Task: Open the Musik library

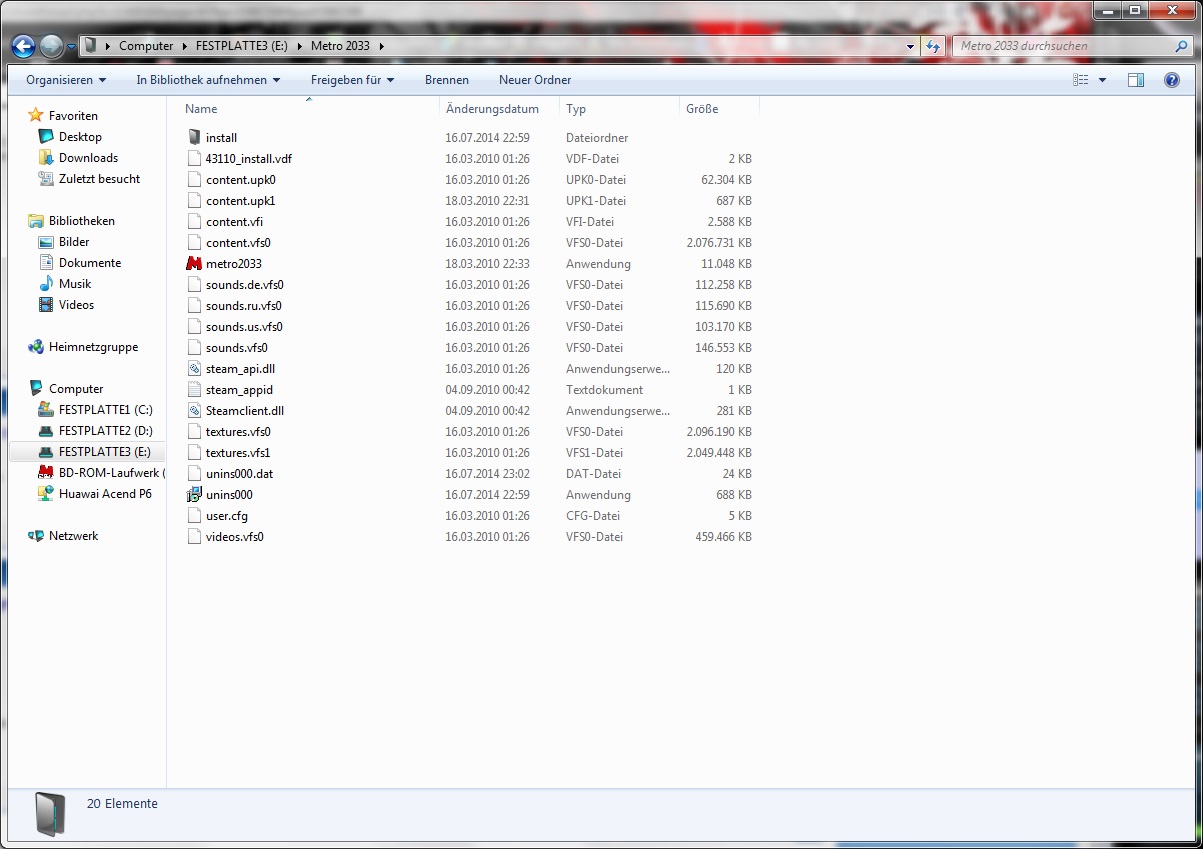Action: [75, 284]
